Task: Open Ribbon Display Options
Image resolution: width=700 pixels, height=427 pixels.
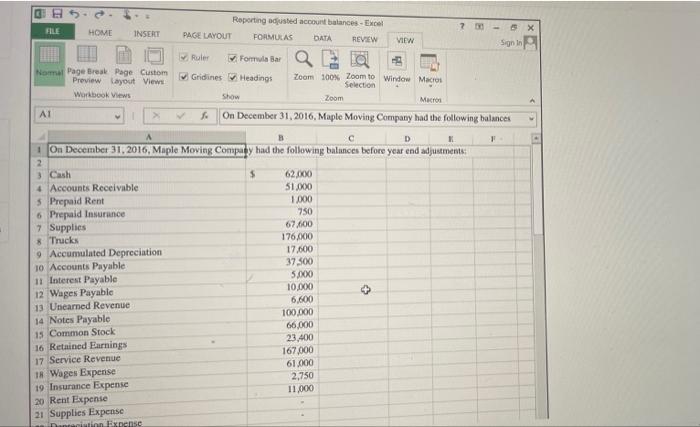Action: 479,26
